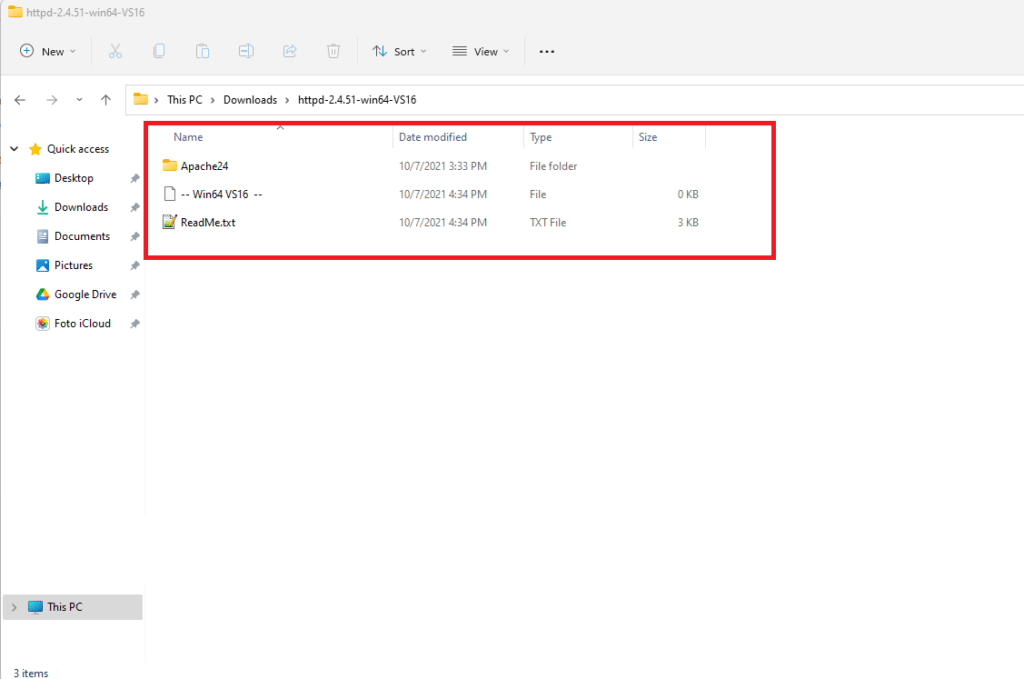1024x679 pixels.
Task: Sort by the Size column header
Action: [x=648, y=137]
